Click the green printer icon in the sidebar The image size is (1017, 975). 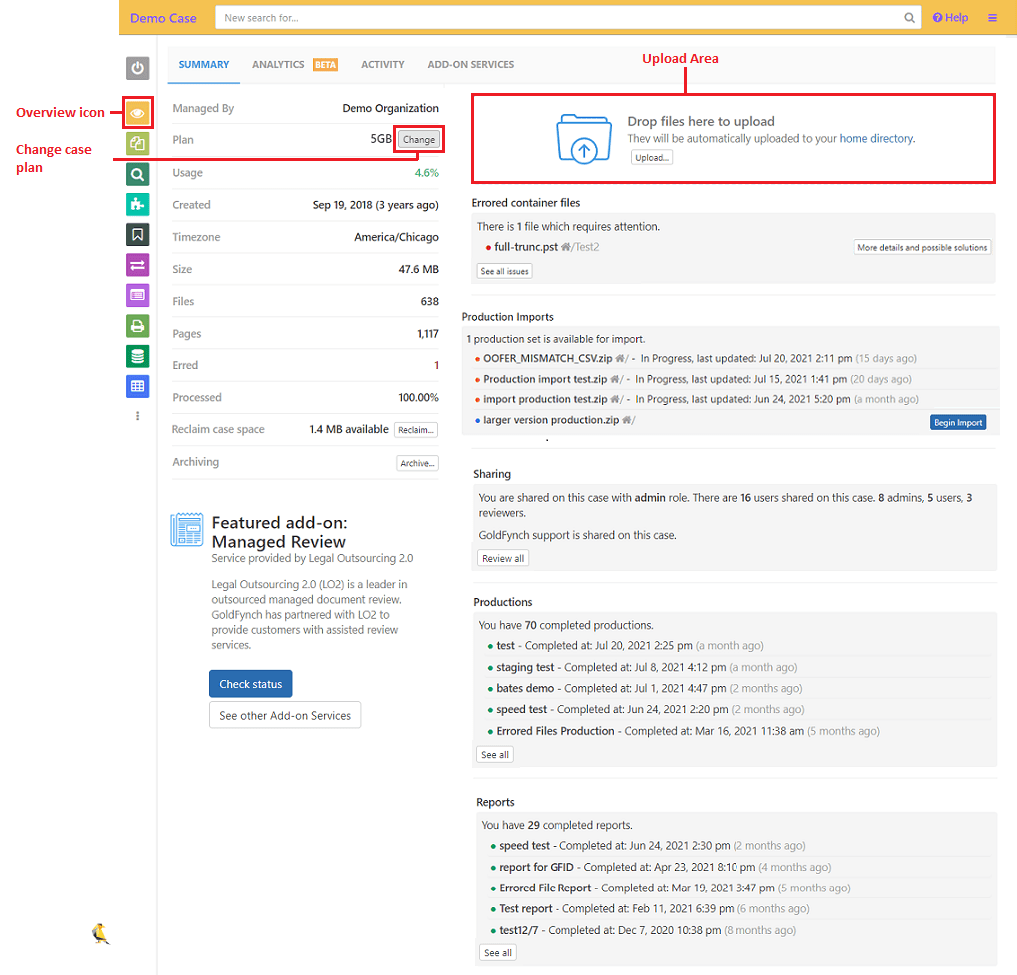(137, 324)
